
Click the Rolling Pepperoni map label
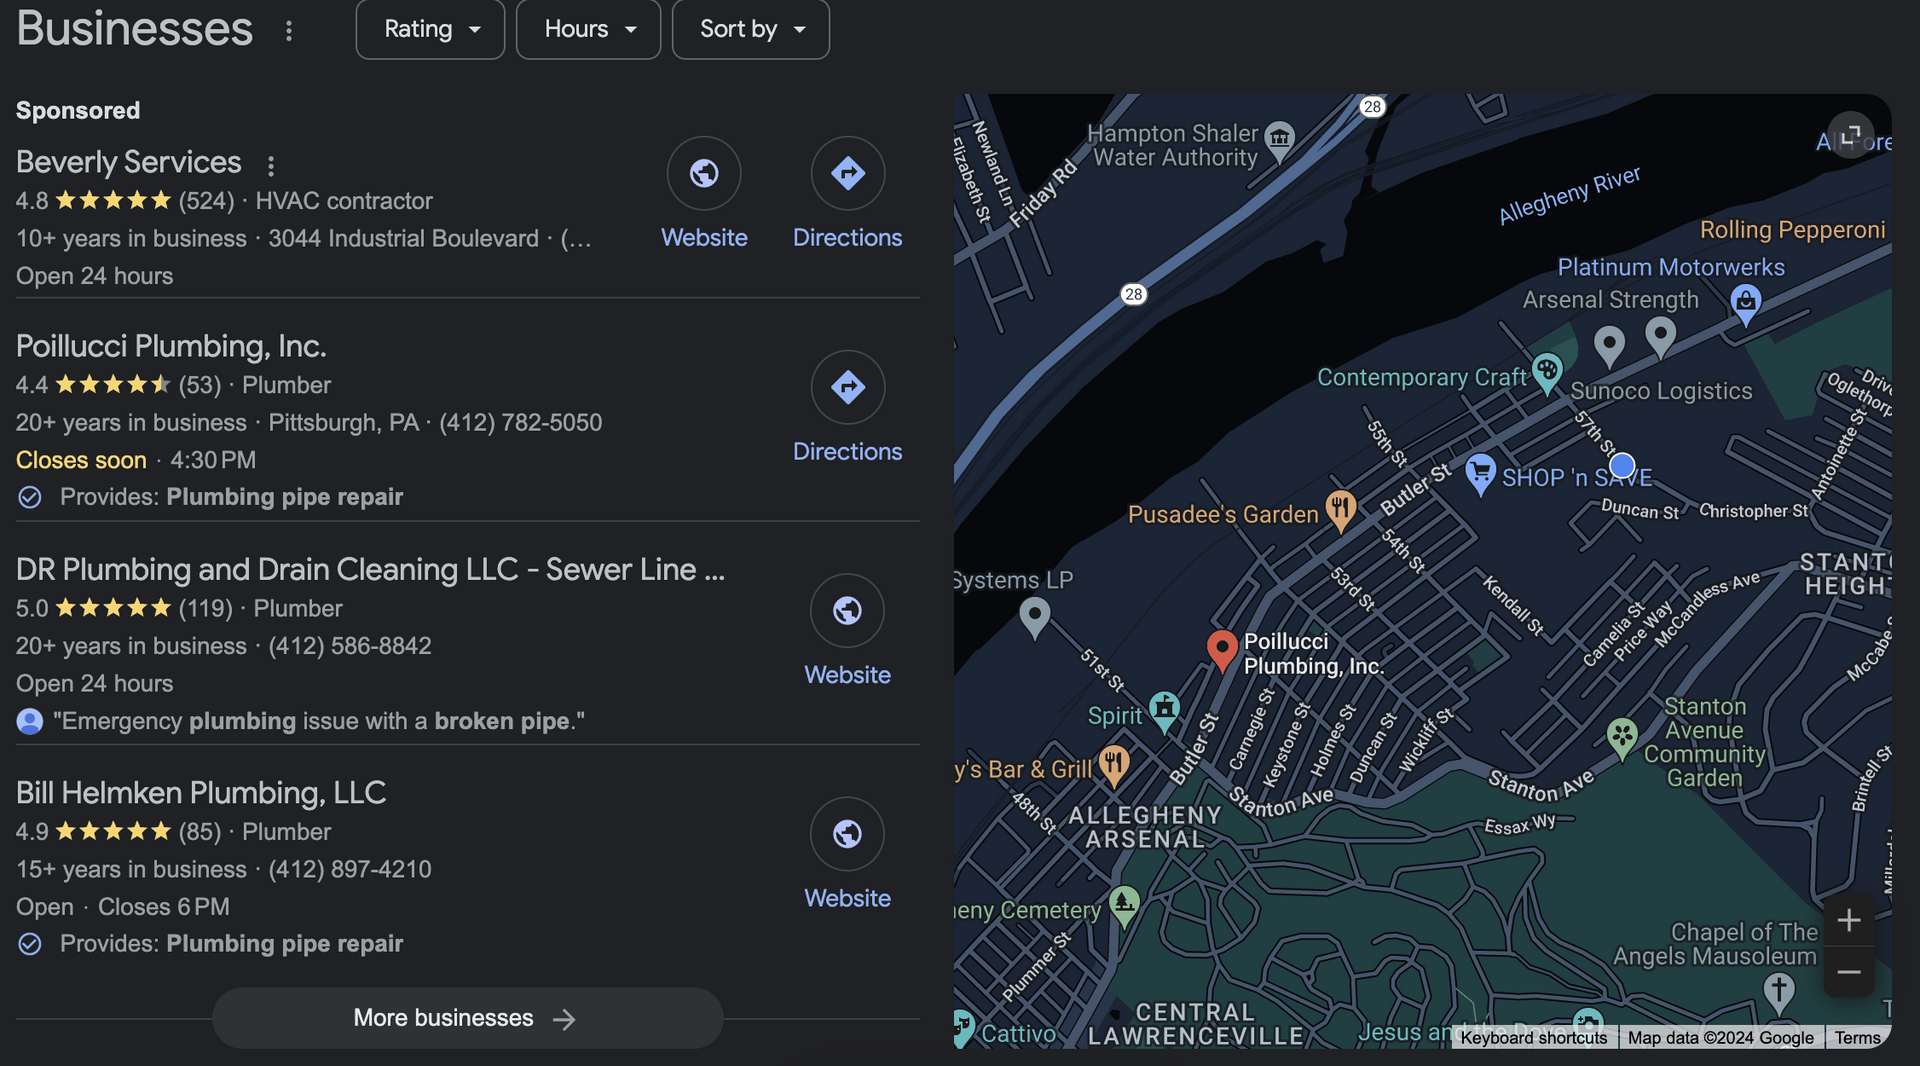1792,230
